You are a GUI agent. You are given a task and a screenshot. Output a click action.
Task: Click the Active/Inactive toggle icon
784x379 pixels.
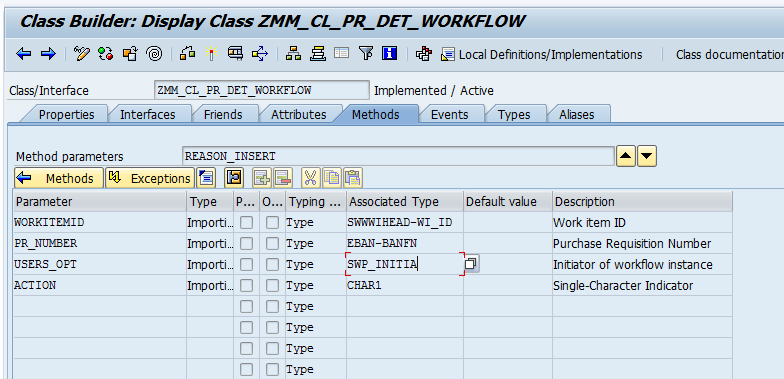coord(106,54)
